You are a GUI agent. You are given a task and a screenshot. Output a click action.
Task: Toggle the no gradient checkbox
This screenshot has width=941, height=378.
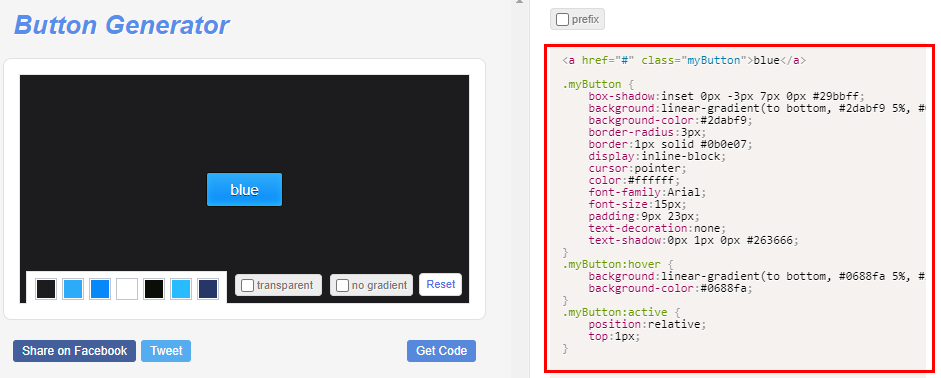pos(342,286)
